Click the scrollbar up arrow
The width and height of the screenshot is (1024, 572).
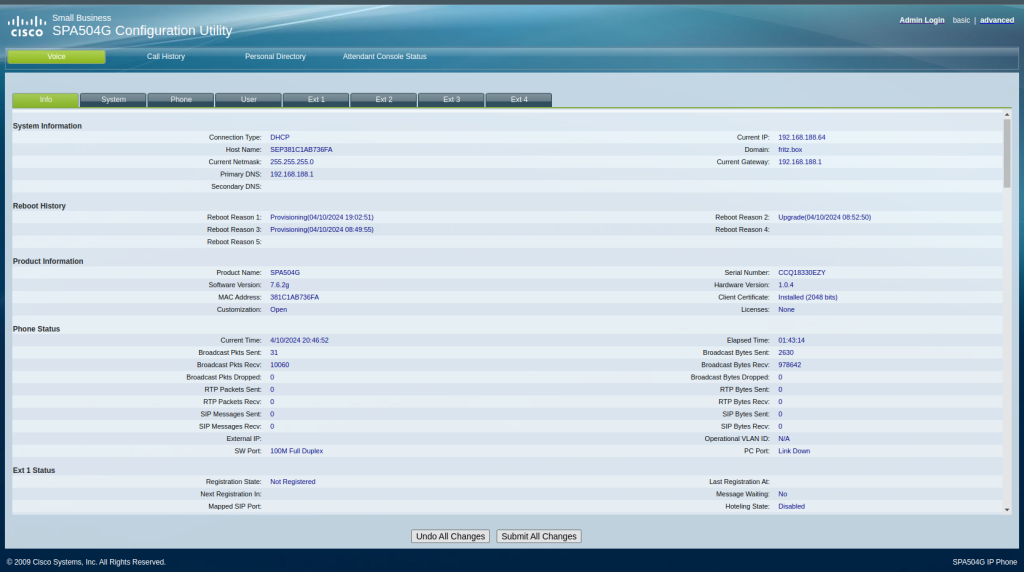coord(1007,115)
